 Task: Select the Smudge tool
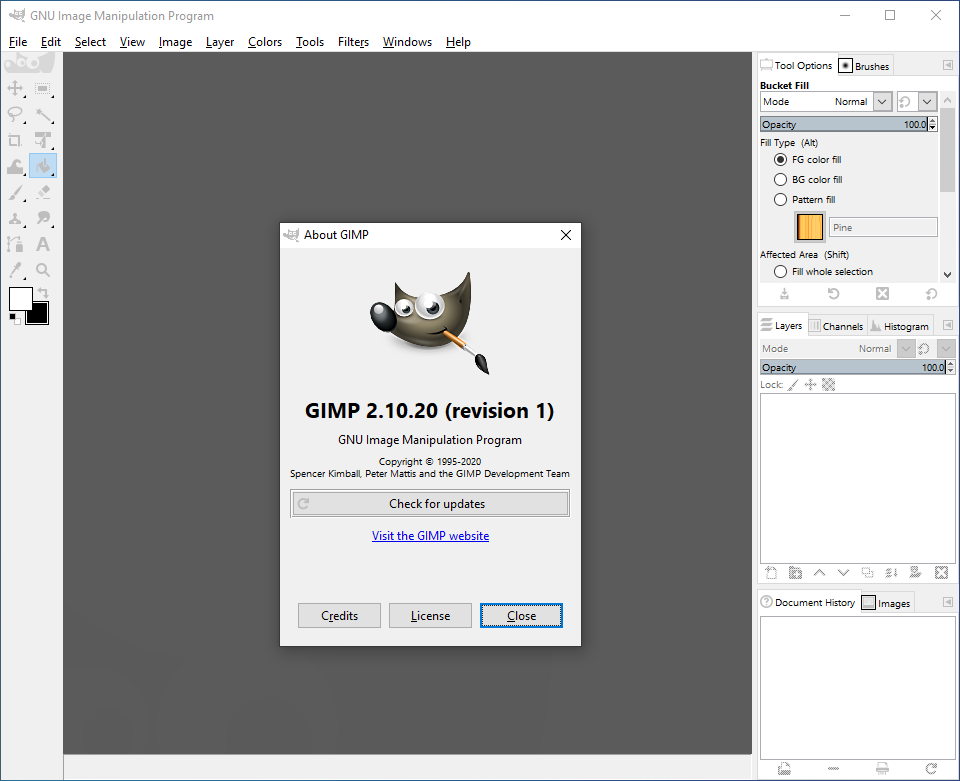point(42,218)
